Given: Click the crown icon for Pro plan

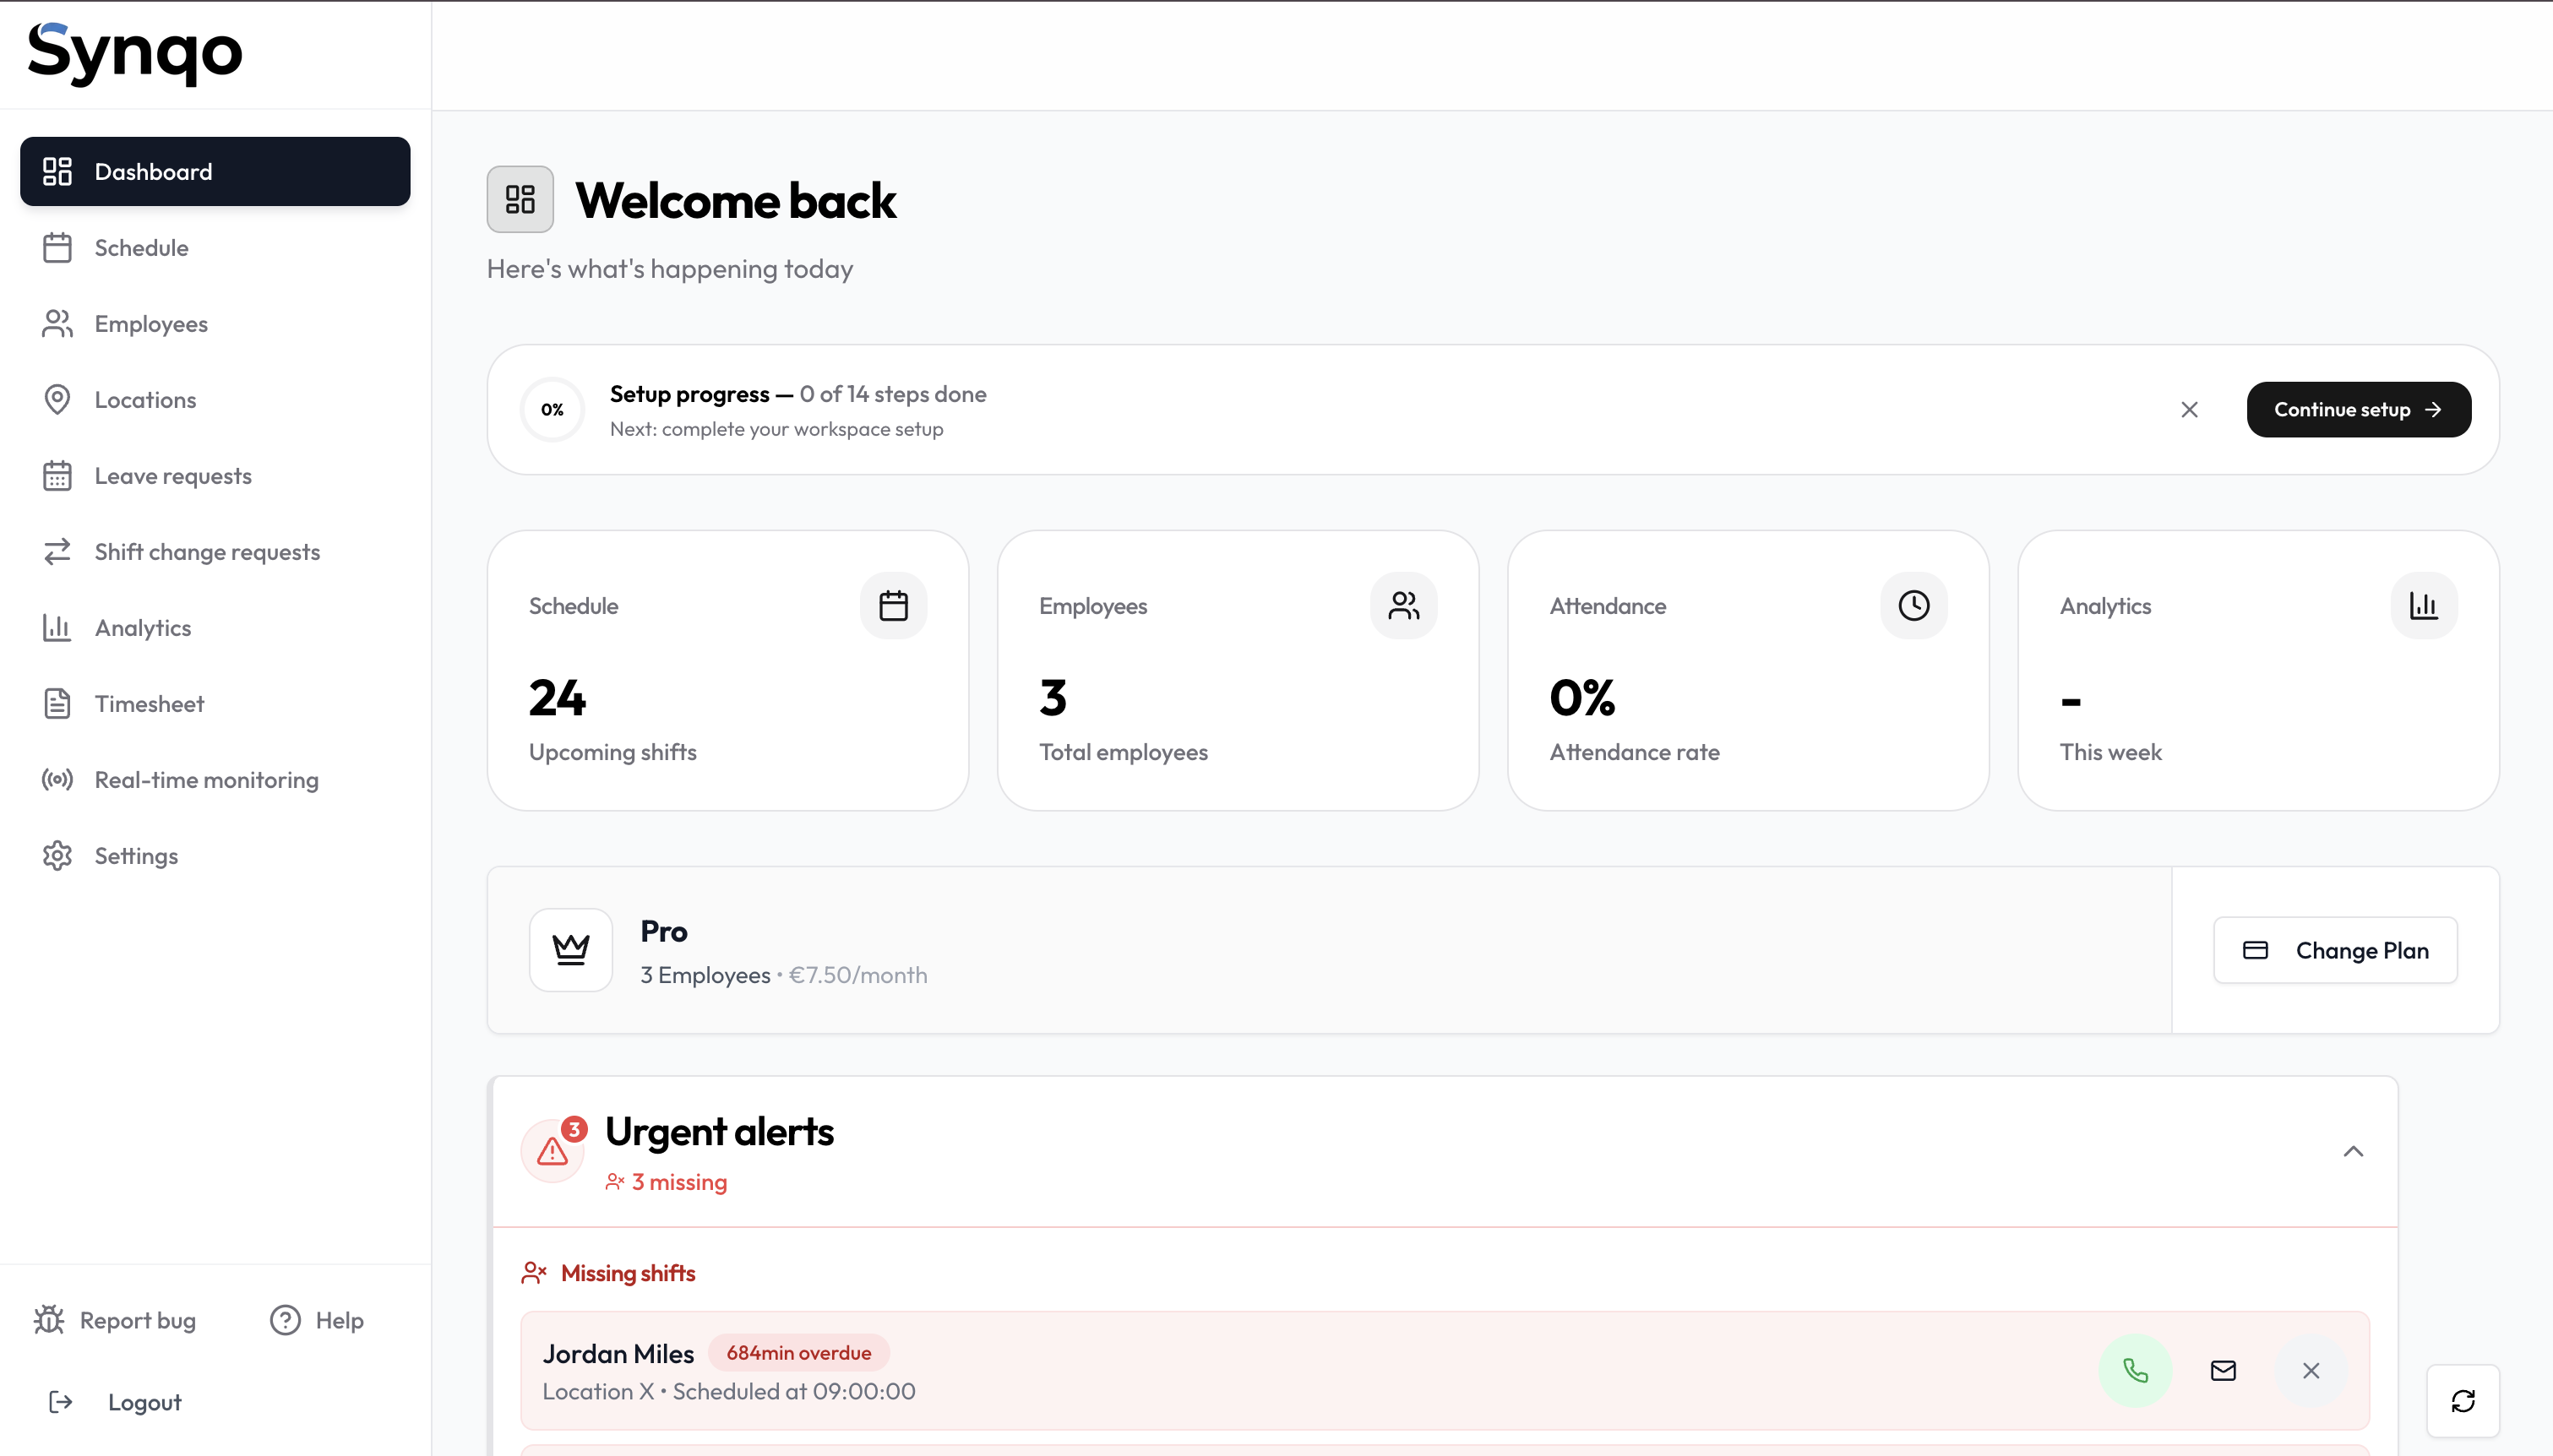Looking at the screenshot, I should point(571,950).
